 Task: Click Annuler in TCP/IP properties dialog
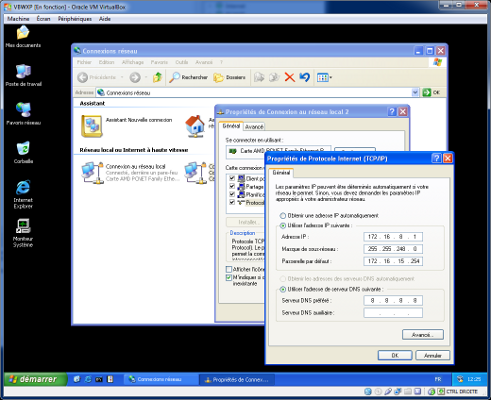click(x=433, y=355)
